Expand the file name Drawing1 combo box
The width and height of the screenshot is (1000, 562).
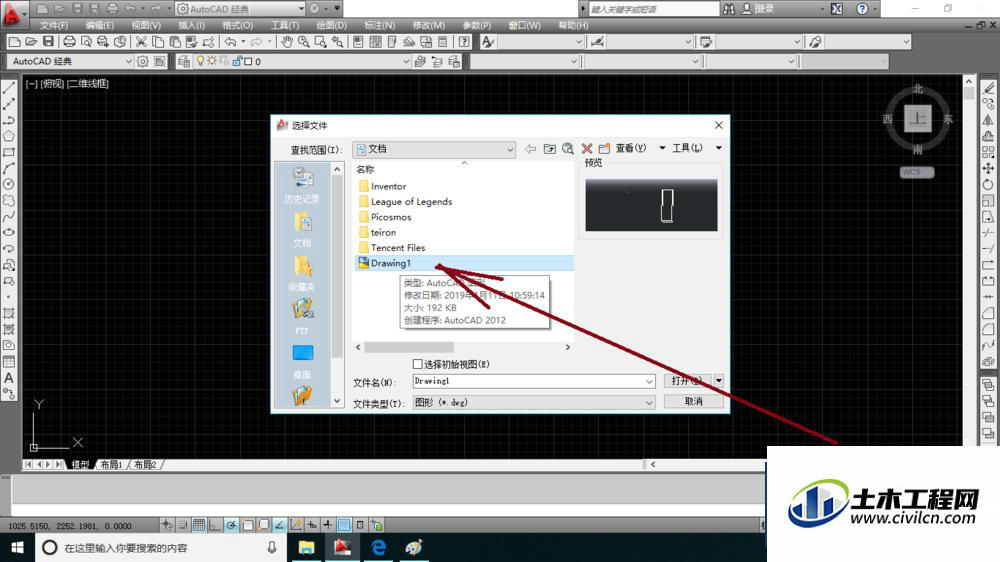pos(649,381)
